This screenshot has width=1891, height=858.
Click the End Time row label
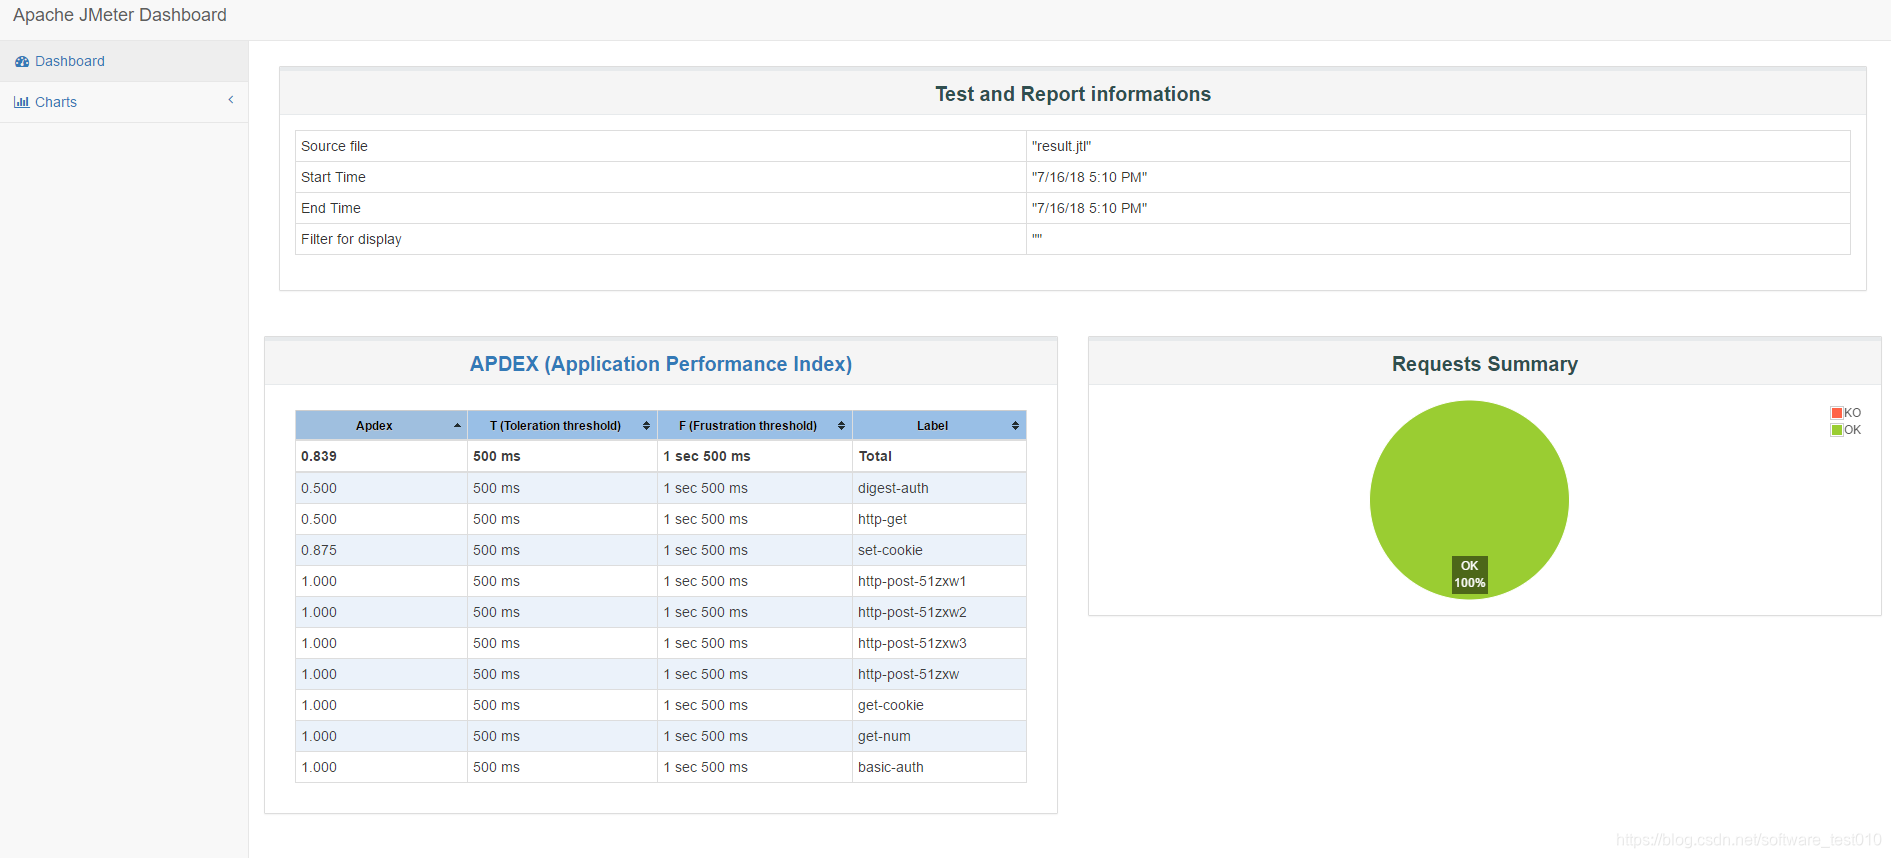coord(331,208)
